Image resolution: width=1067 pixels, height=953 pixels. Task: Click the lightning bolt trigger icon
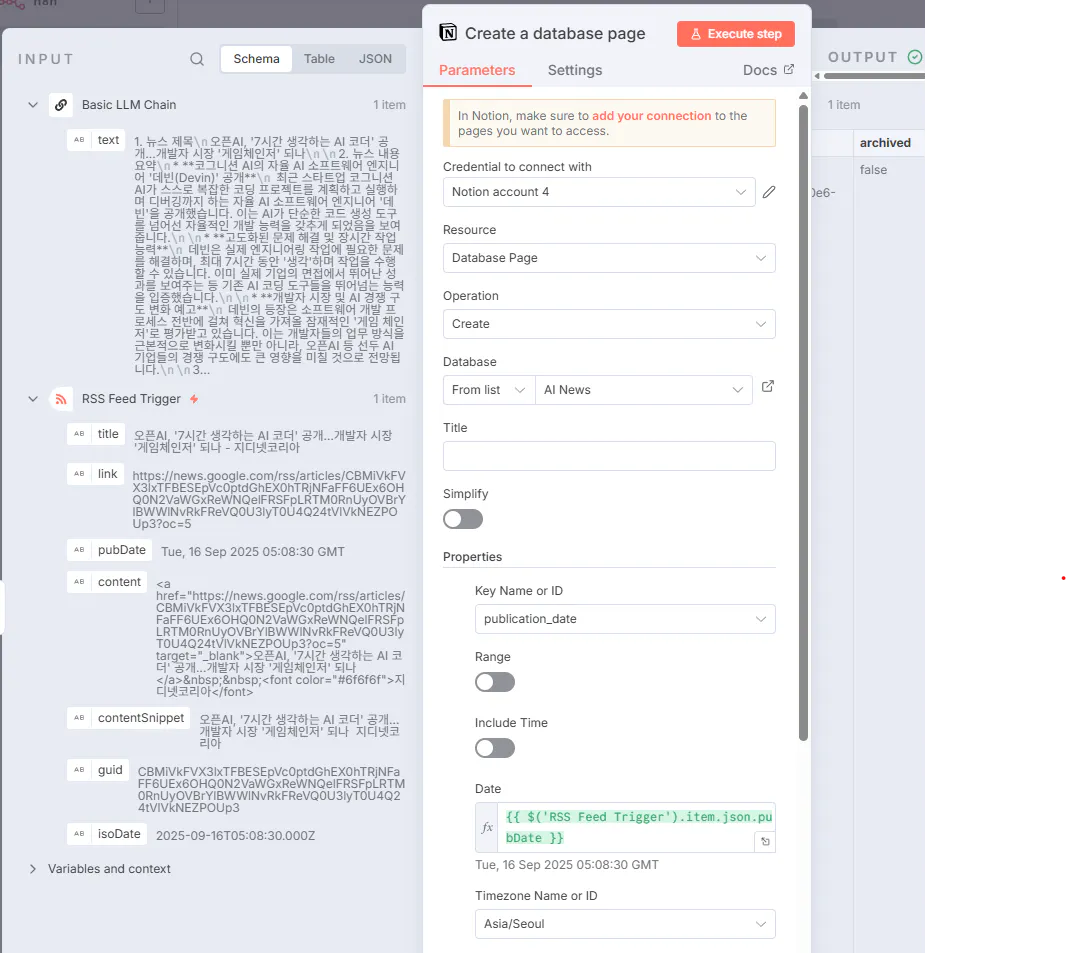[194, 399]
